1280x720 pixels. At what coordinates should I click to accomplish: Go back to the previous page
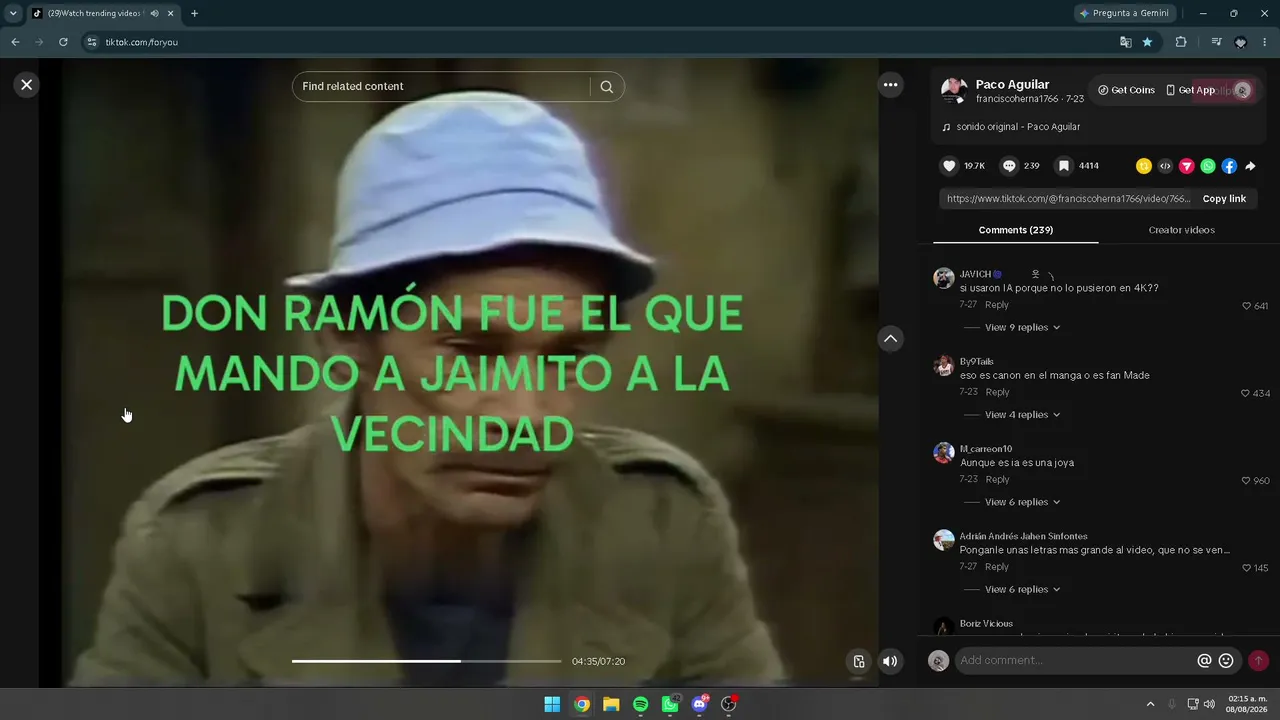15,42
